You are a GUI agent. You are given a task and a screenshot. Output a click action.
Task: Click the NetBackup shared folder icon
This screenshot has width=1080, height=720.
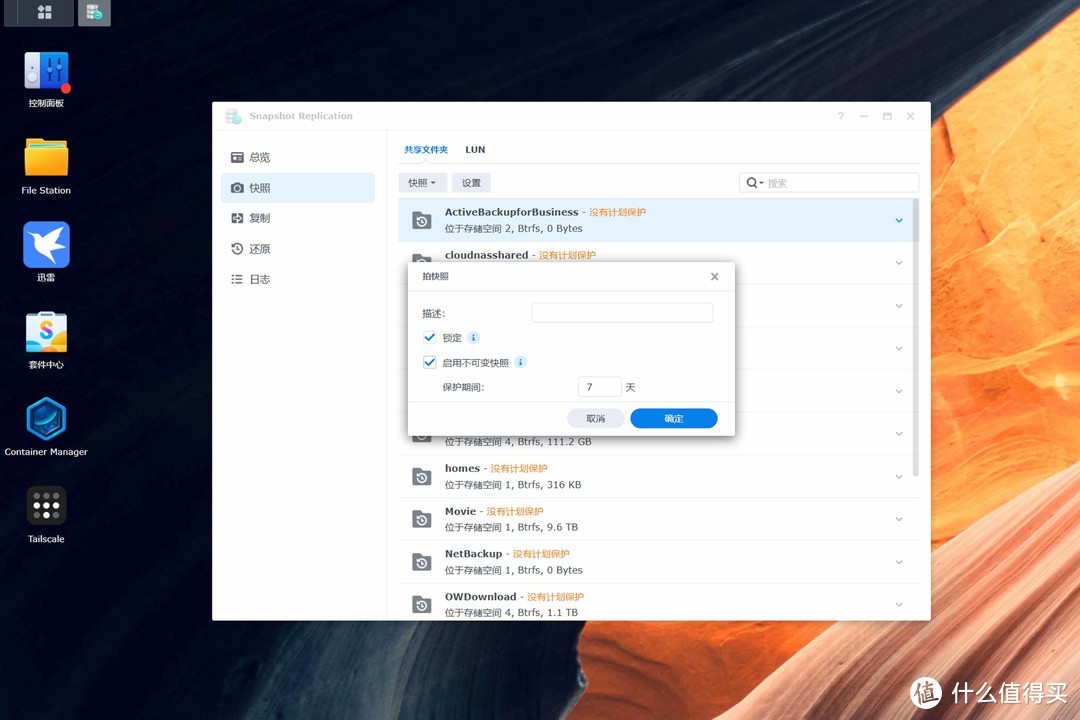[x=422, y=562]
